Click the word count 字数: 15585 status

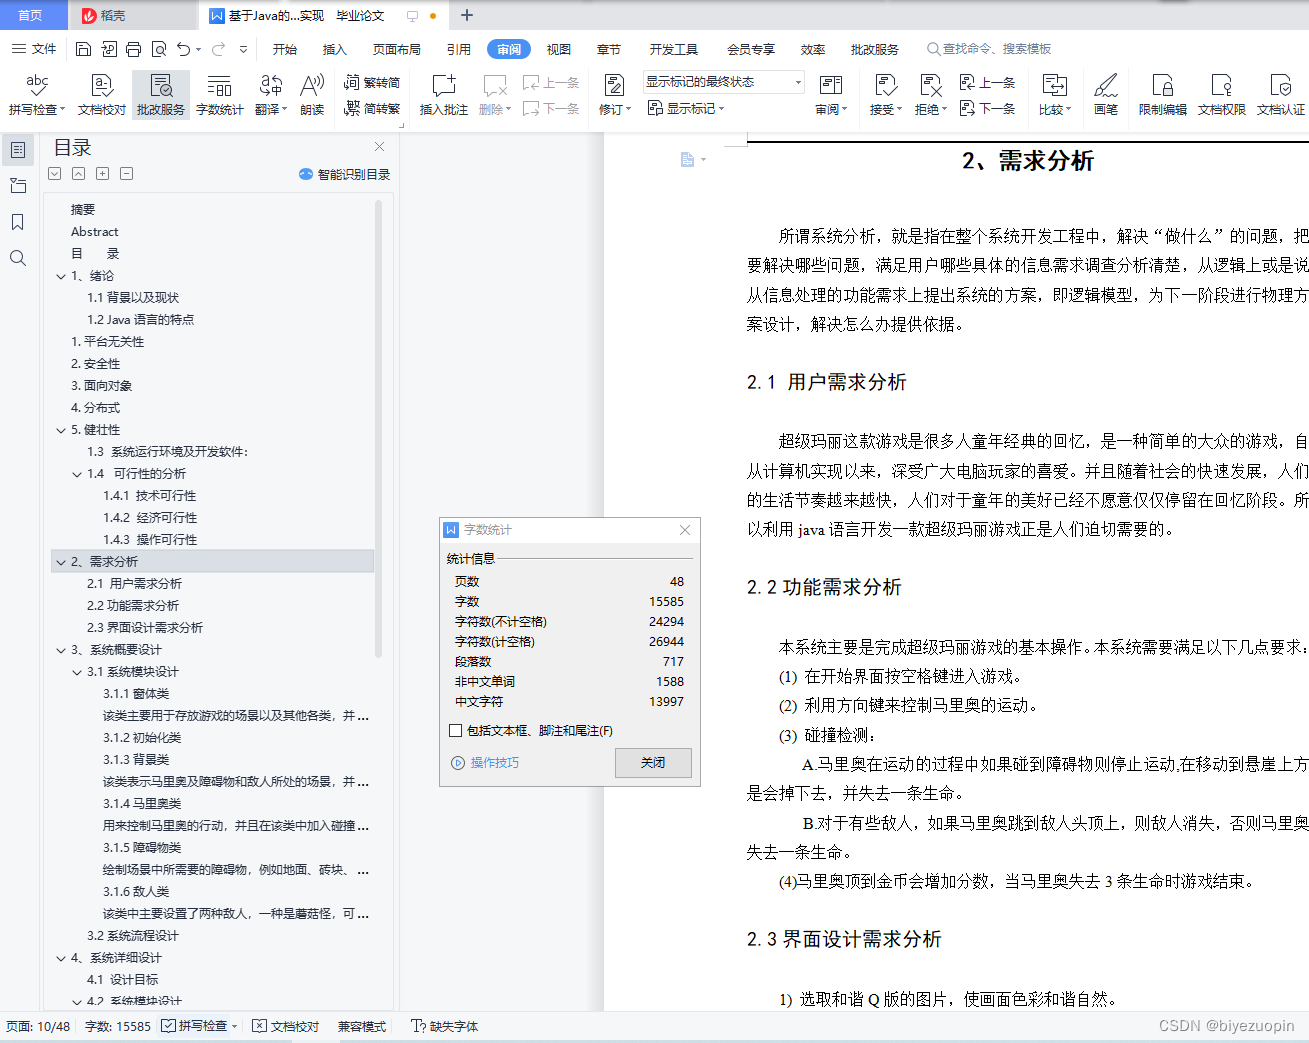[118, 1026]
